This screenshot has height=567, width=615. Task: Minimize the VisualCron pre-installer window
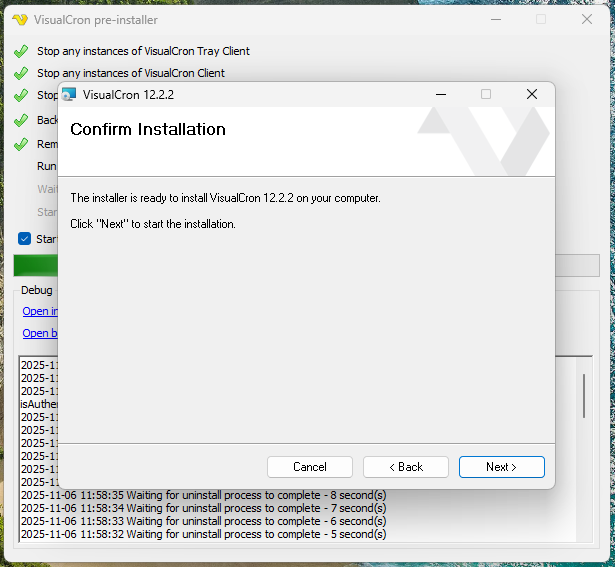click(x=495, y=19)
